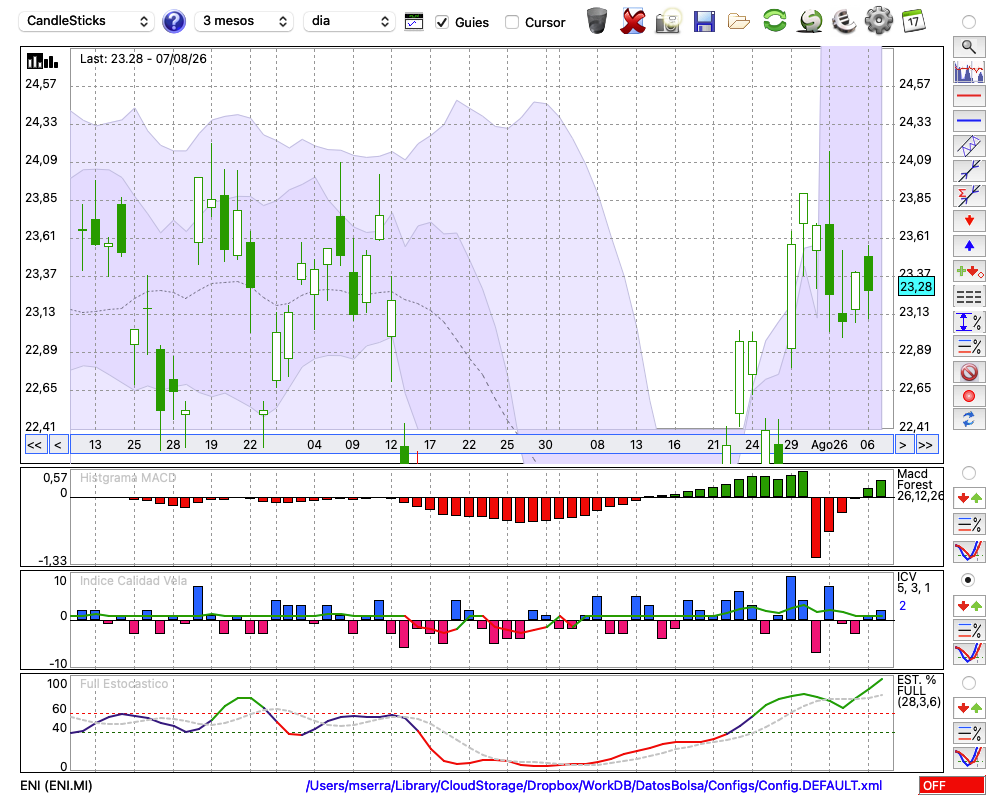Click the trash can icon in toolbar
The width and height of the screenshot is (1000, 800).
pyautogui.click(x=597, y=21)
